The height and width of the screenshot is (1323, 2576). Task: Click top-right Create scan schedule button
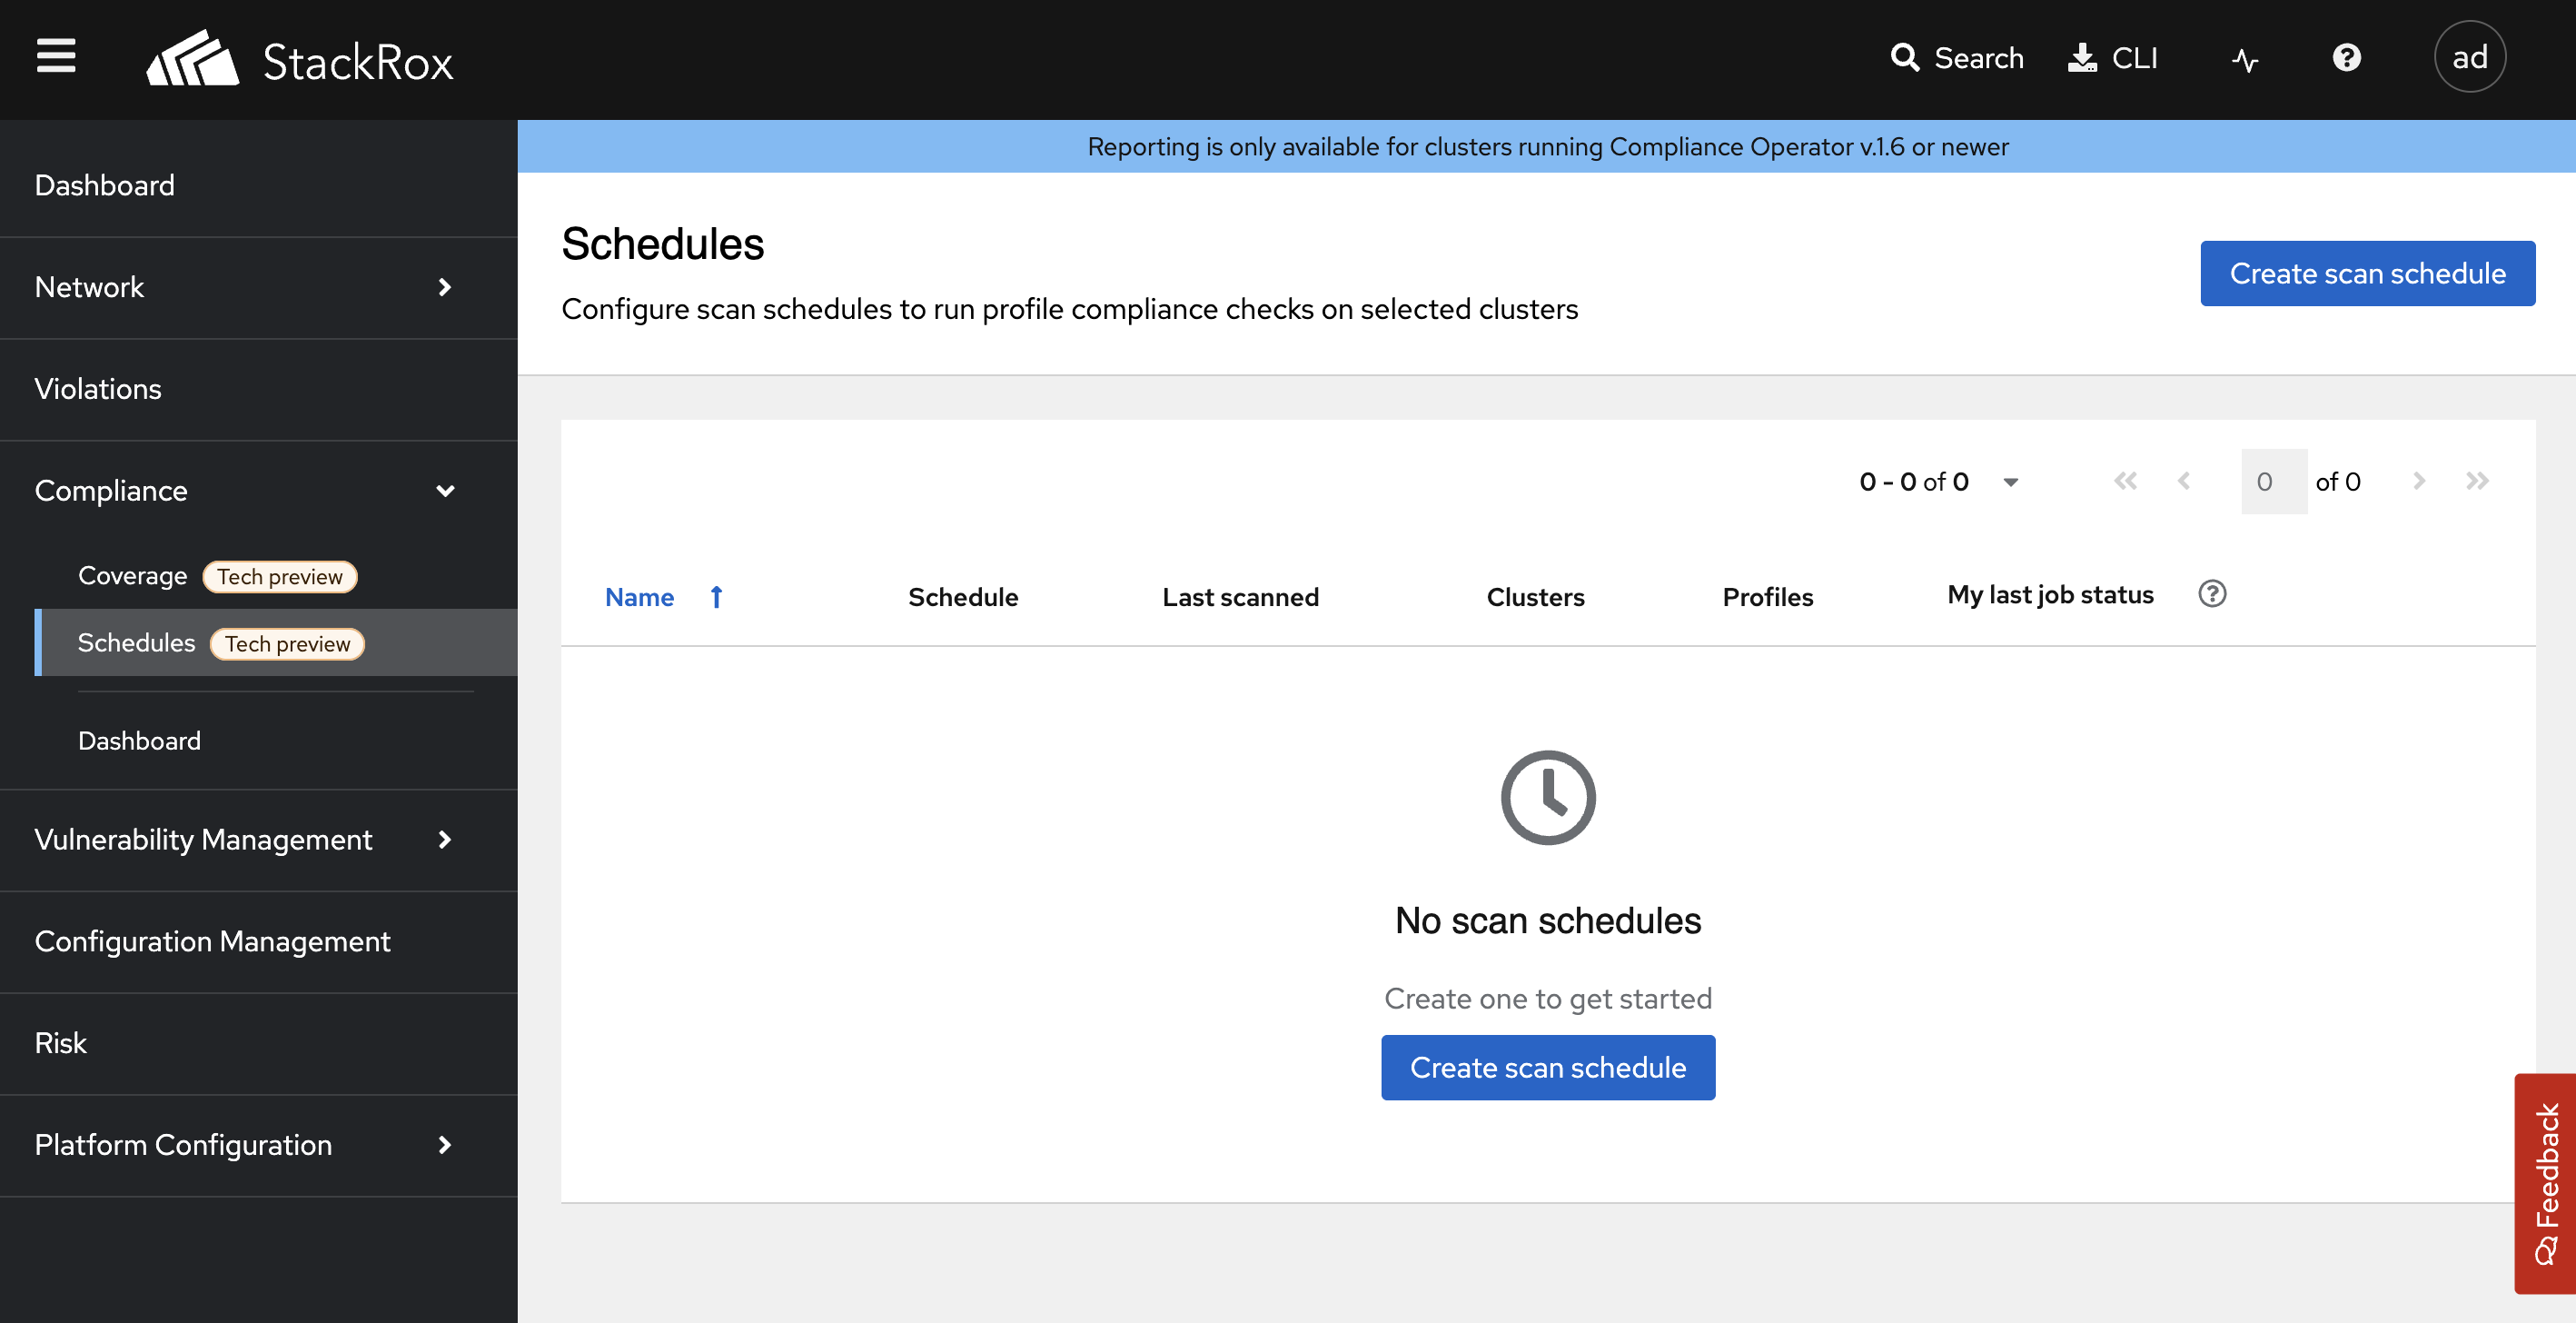point(2367,273)
